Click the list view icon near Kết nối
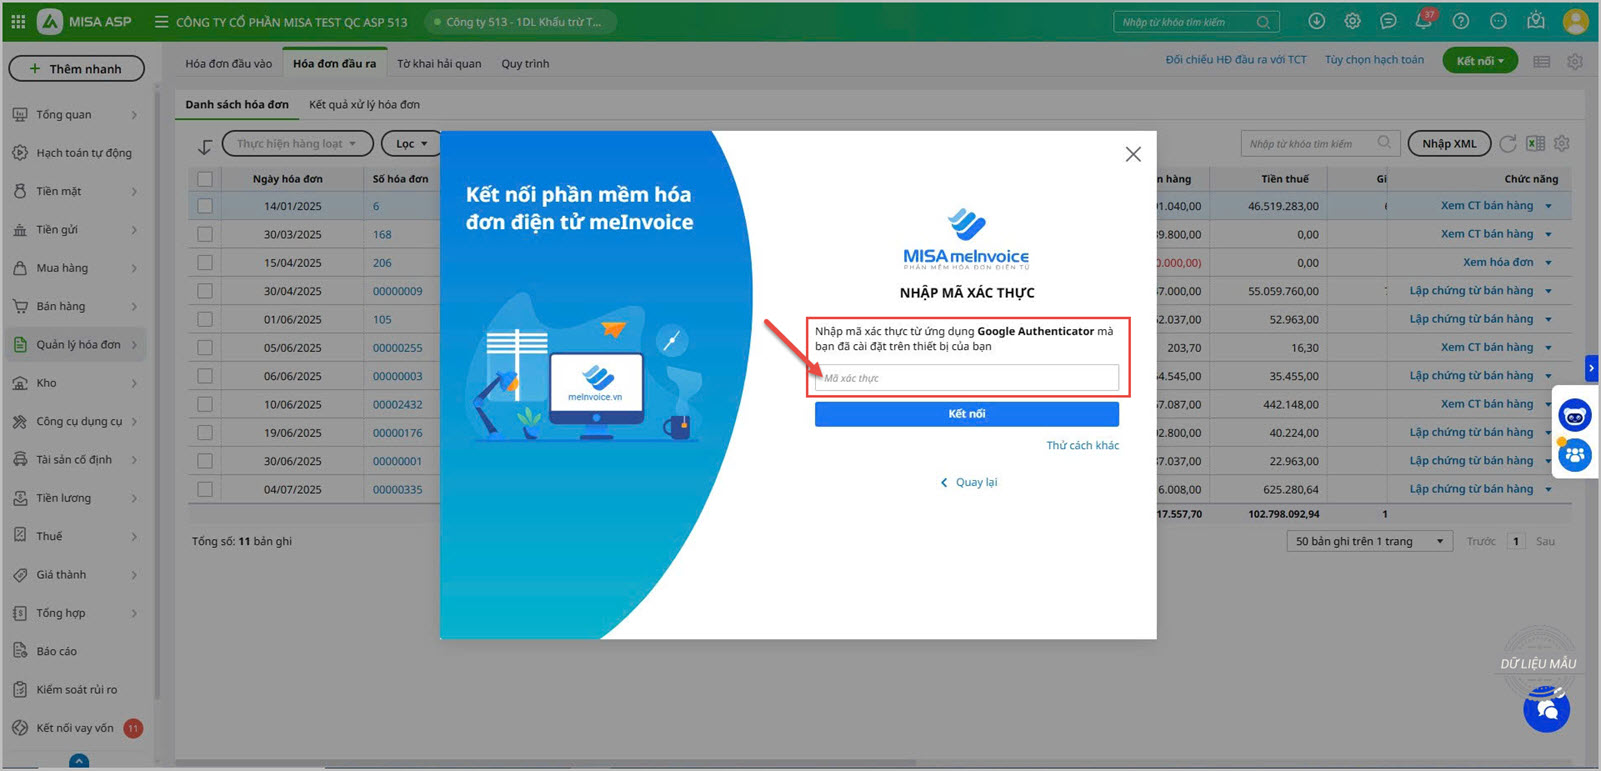The image size is (1601, 771). [x=1542, y=62]
